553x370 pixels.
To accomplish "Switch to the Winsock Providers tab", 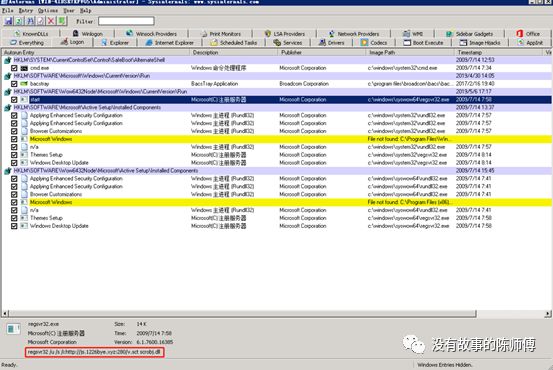I will 151,34.
